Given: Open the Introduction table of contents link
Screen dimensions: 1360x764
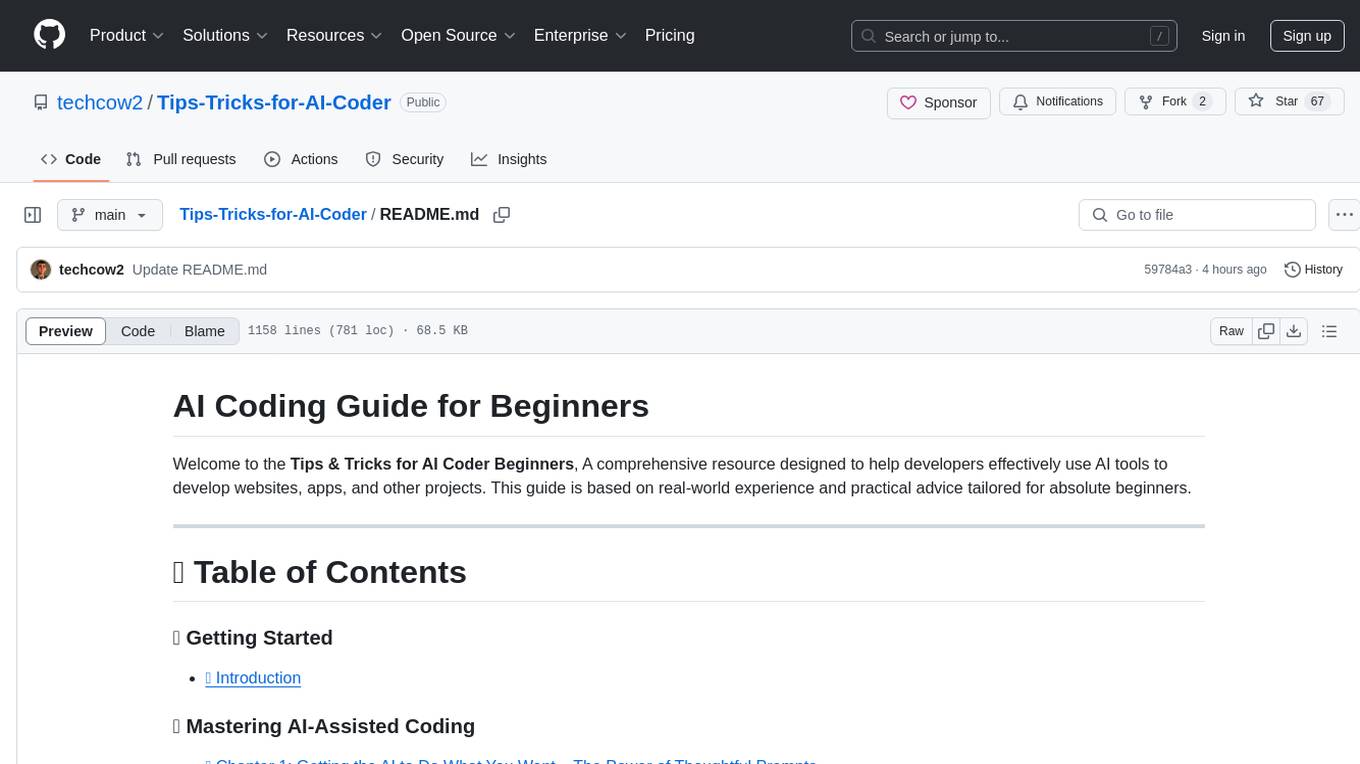Looking at the screenshot, I should coord(253,678).
